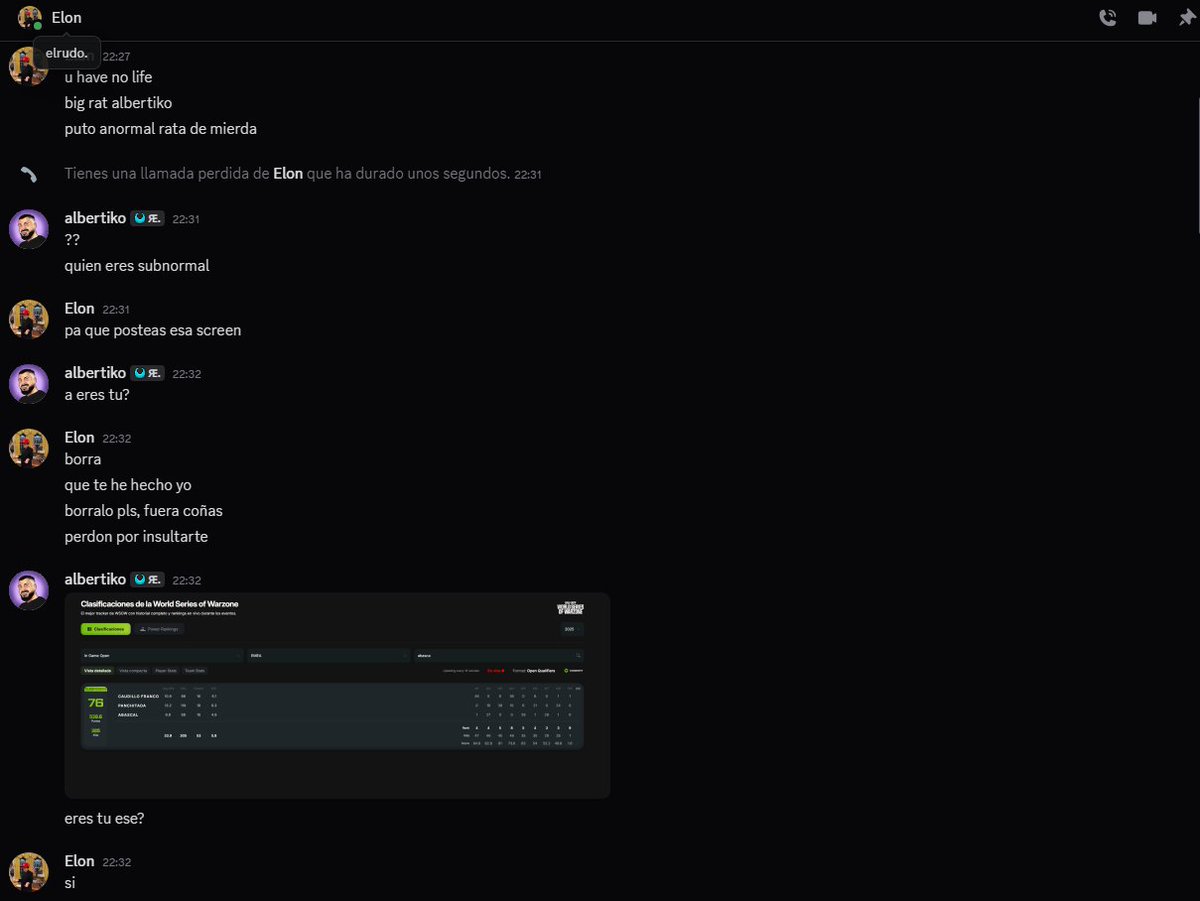Click bold Elon name in missed call notice
This screenshot has height=901, width=1200.
tap(289, 174)
